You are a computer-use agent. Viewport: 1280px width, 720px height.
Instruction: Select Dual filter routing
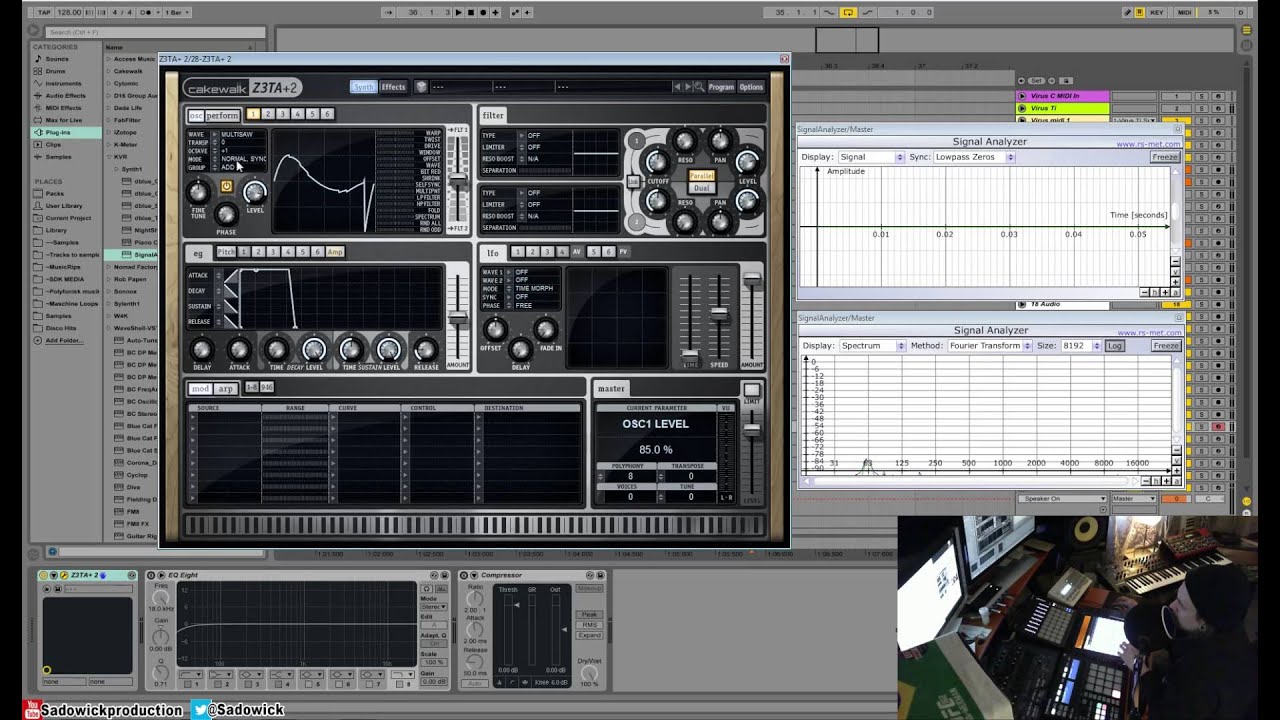(701, 188)
